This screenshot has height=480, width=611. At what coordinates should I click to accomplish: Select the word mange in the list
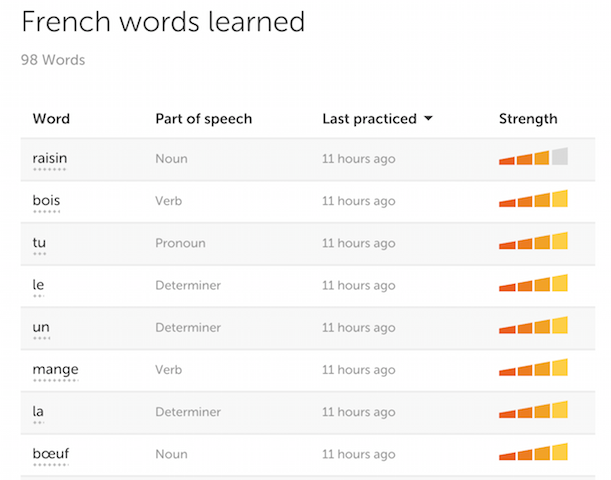pos(55,369)
